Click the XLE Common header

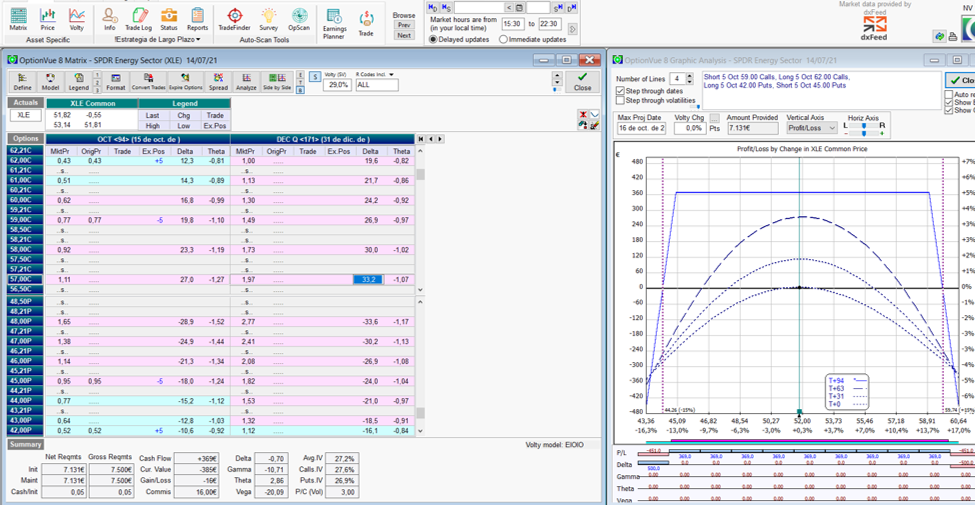pyautogui.click(x=91, y=103)
